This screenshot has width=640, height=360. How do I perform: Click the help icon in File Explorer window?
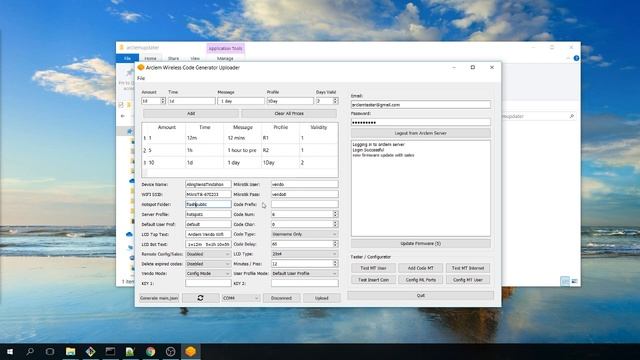pos(576,58)
